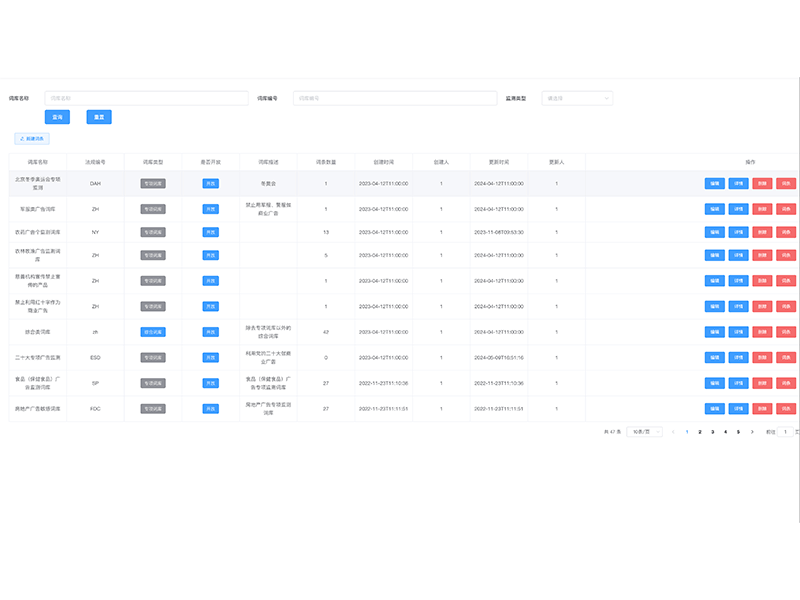The height and width of the screenshot is (600, 800).
Task: Toggle the 开放 status tag for DAH row
Action: pos(210,184)
